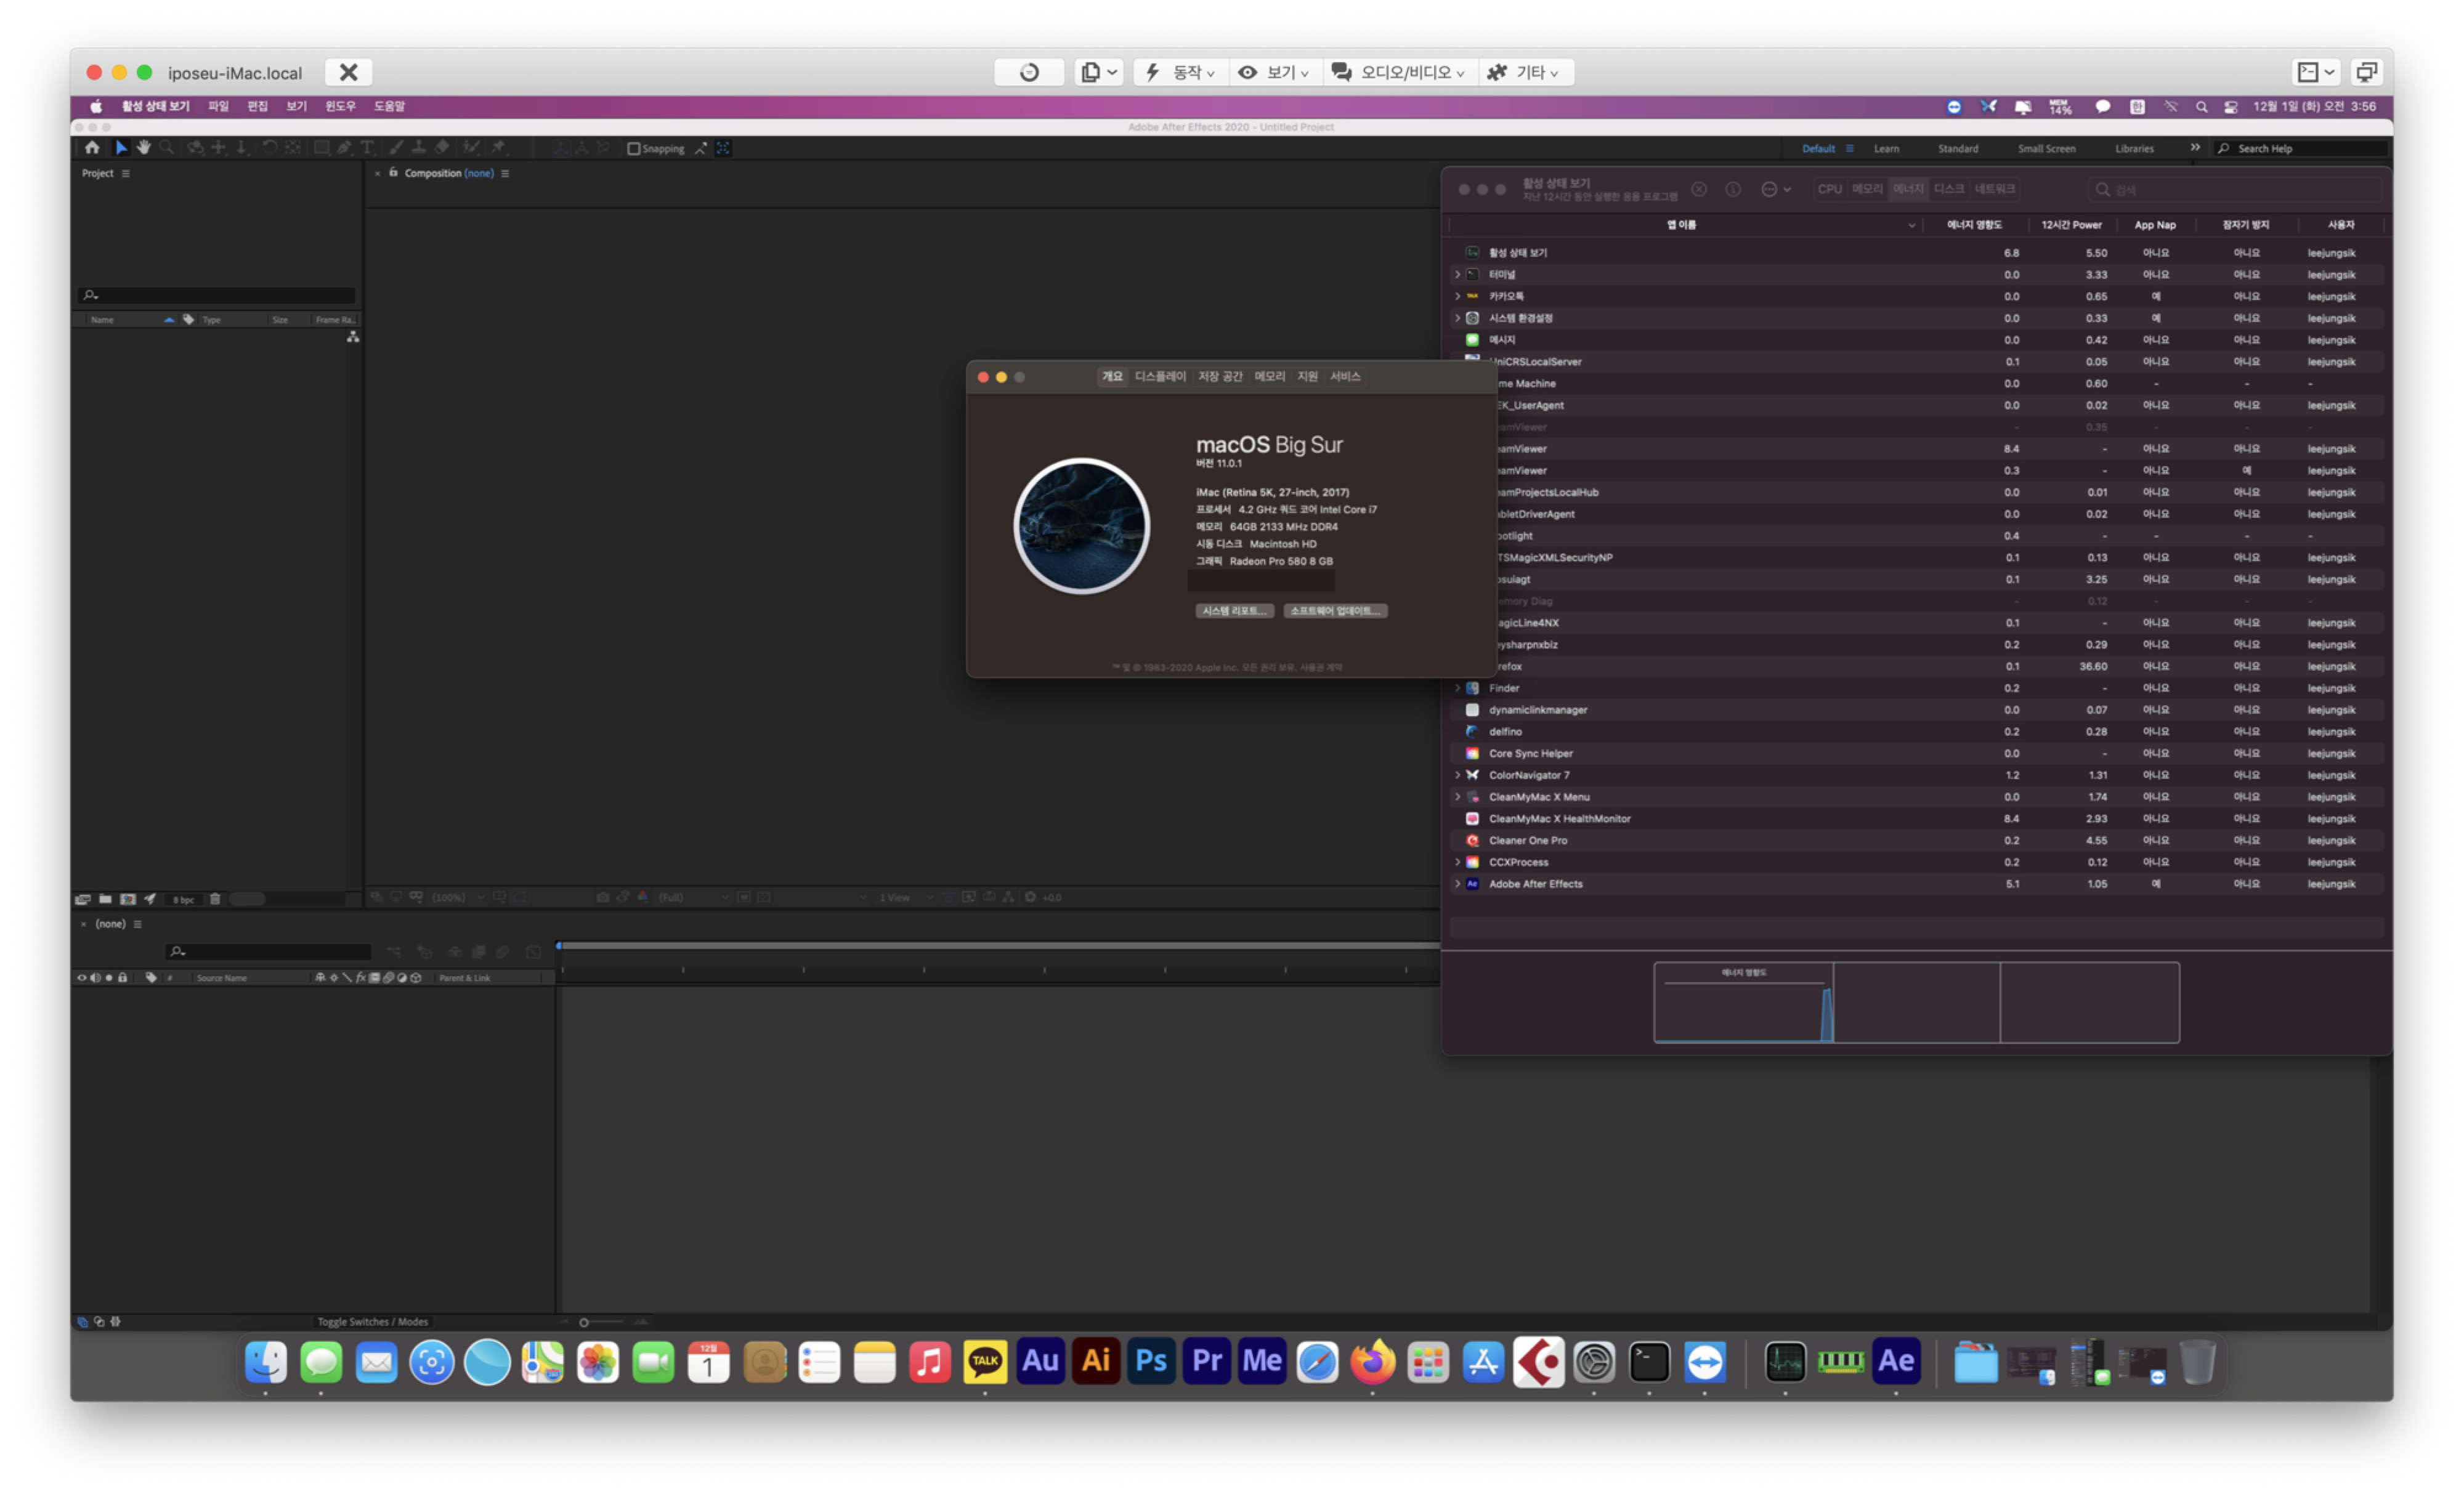The height and width of the screenshot is (1494, 2464).
Task: Open the Project panel menu
Action: [126, 173]
